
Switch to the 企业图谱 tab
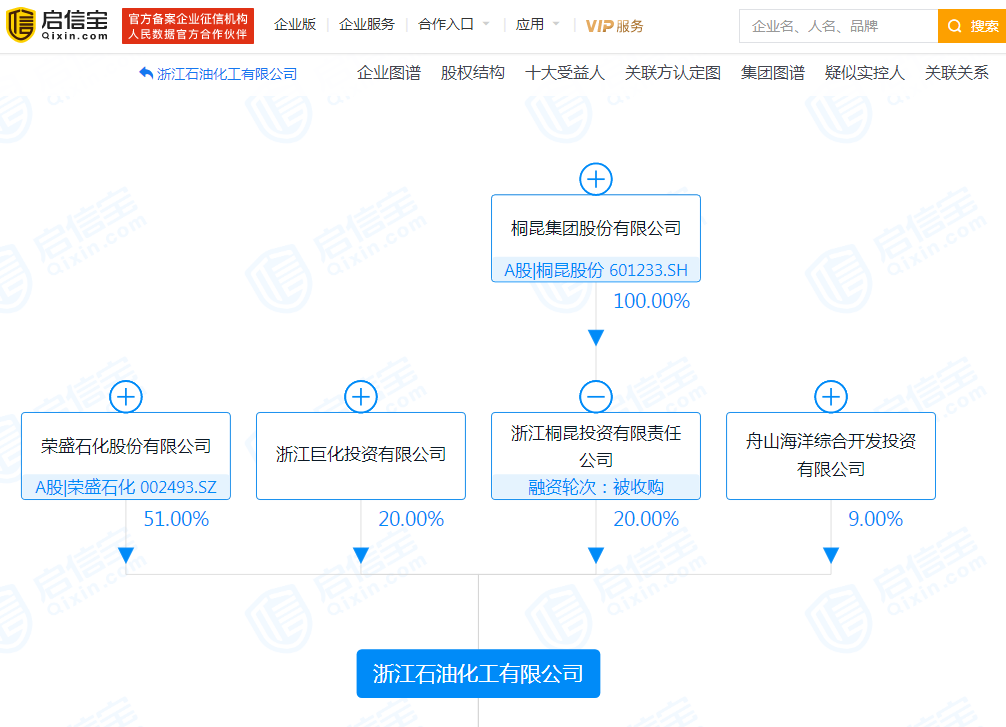[389, 73]
